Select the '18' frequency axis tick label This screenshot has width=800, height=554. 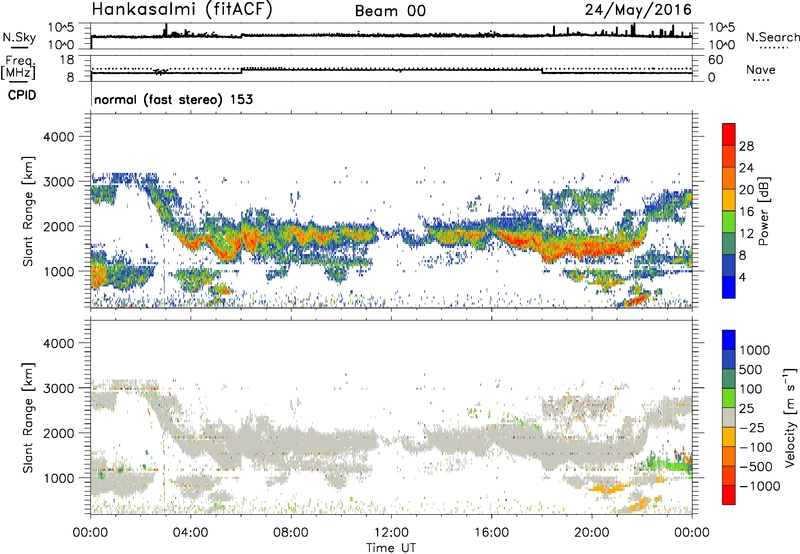coord(67,60)
